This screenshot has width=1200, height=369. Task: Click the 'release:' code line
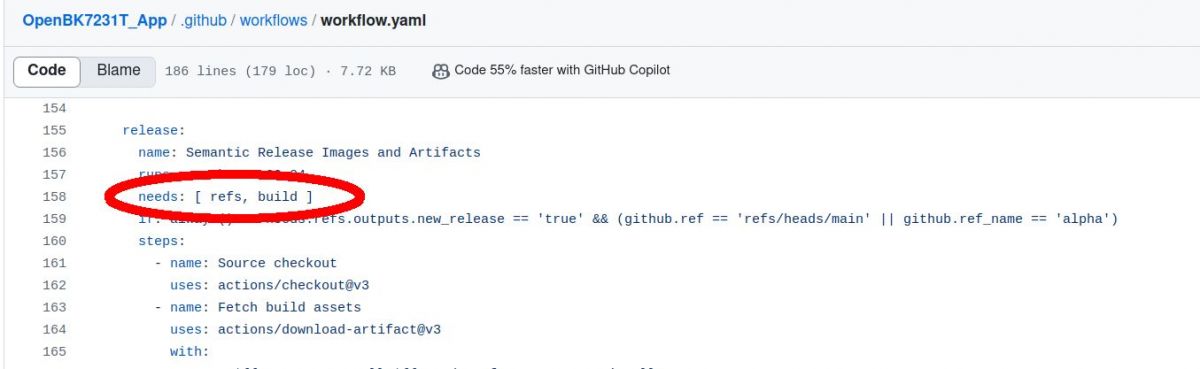click(x=154, y=130)
